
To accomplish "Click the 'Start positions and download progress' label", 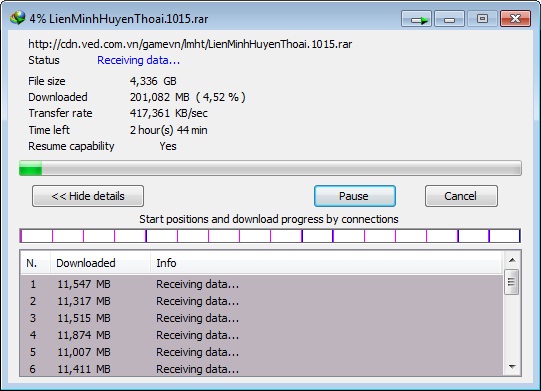I will [269, 219].
